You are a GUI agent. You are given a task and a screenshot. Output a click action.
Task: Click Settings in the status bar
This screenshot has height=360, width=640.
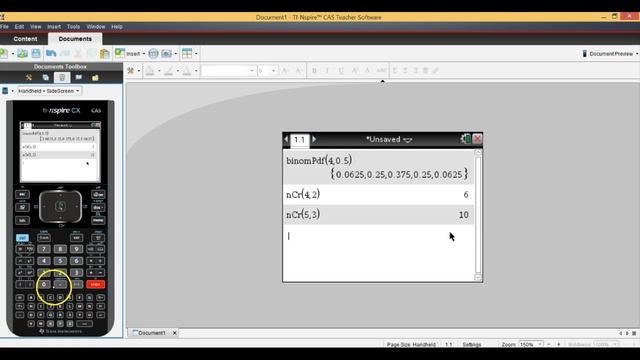tap(471, 345)
